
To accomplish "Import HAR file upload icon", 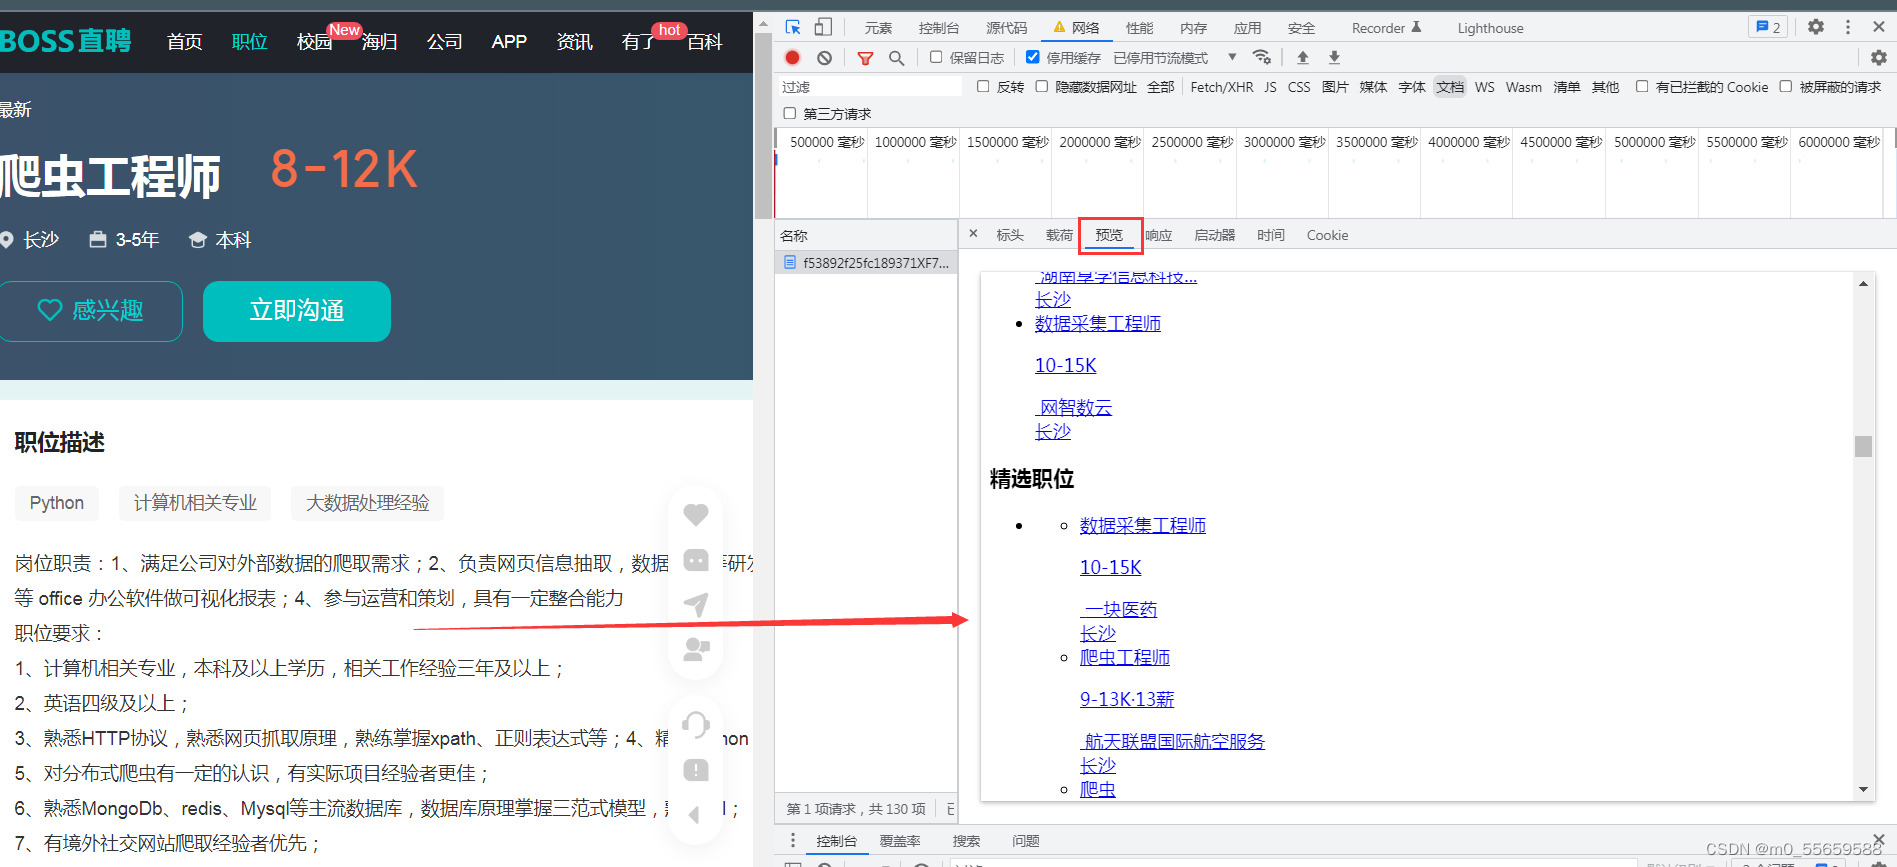I will (x=1302, y=58).
